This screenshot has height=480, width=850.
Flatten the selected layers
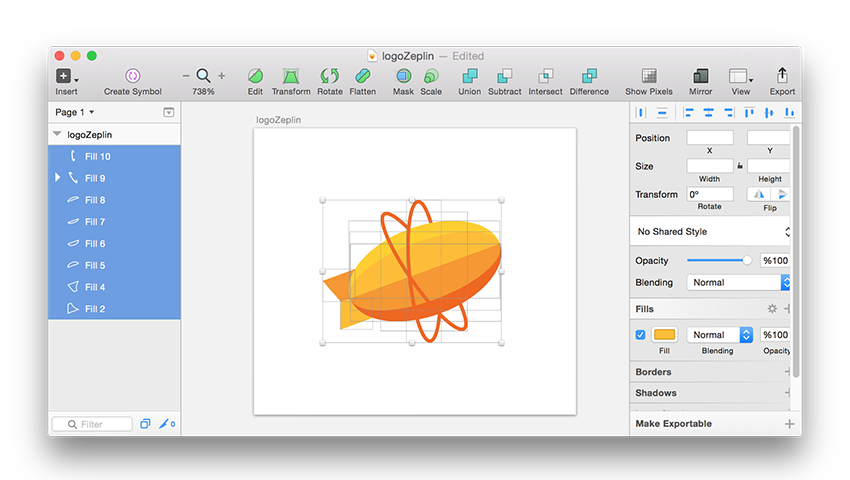pyautogui.click(x=362, y=76)
